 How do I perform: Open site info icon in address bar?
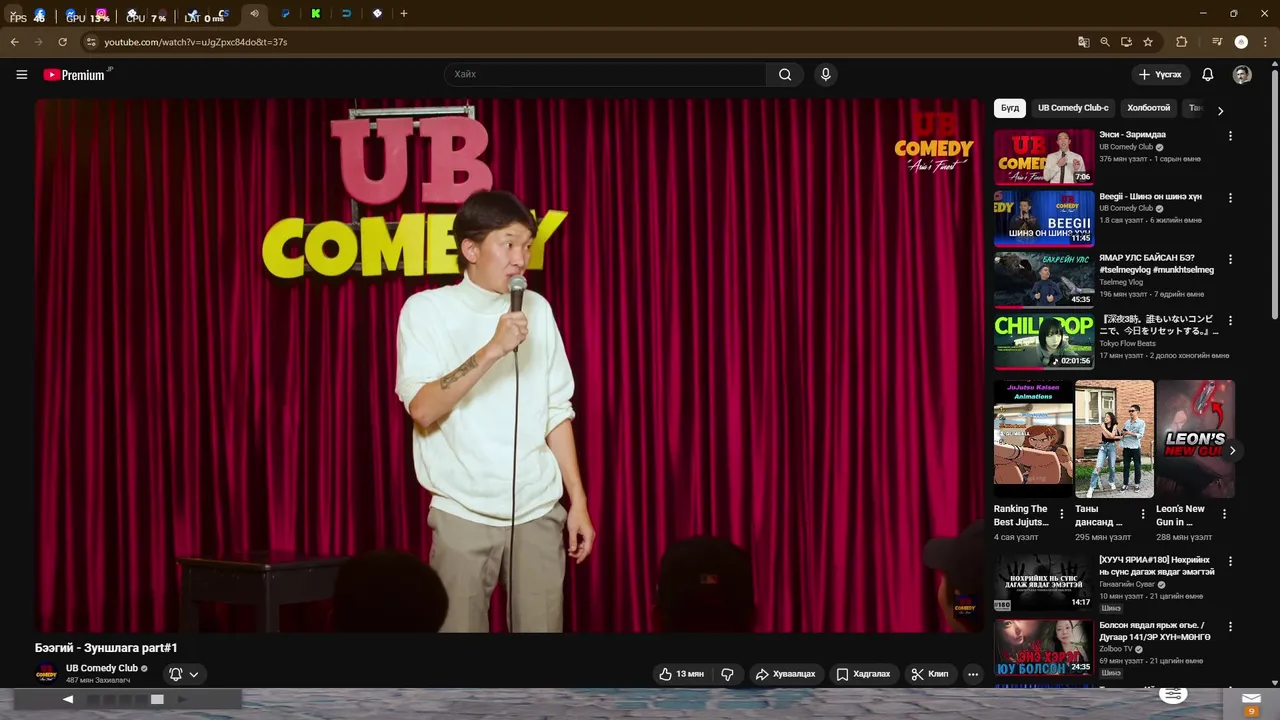click(90, 42)
